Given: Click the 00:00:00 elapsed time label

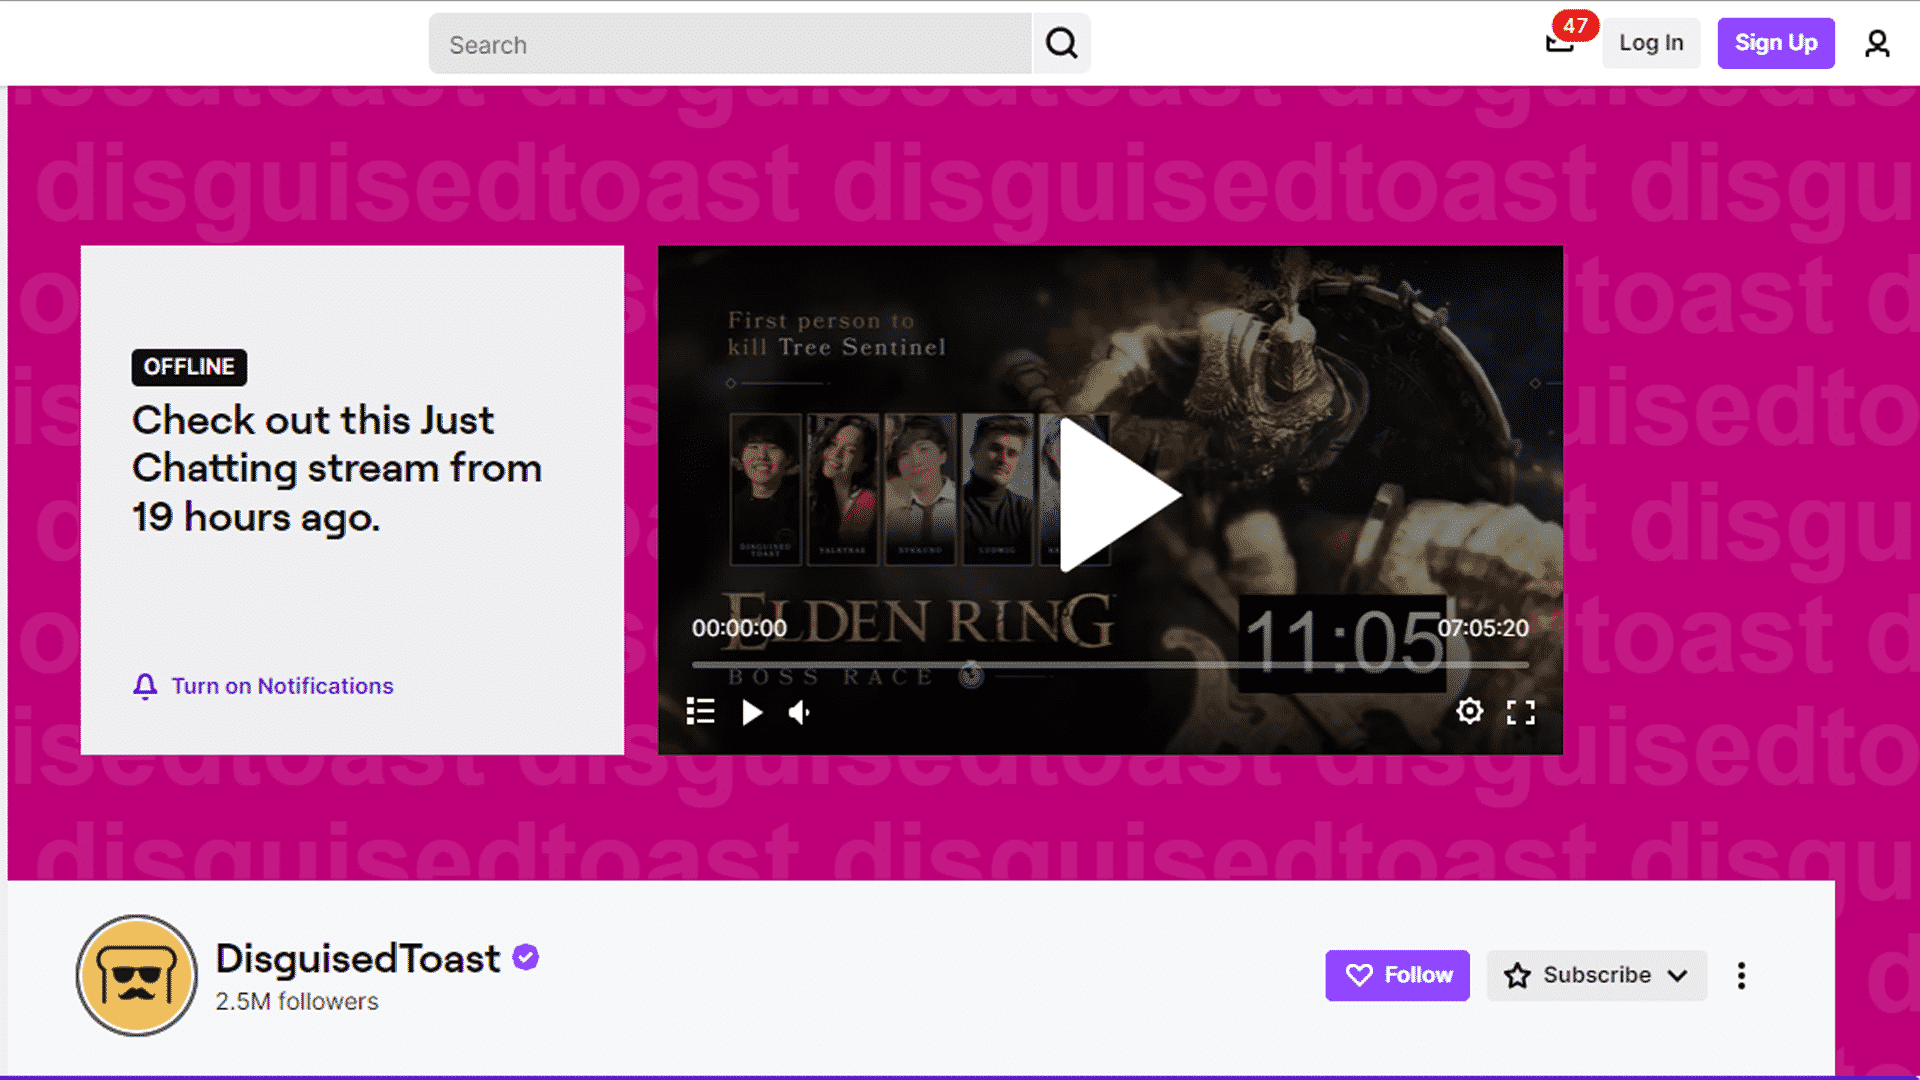Looking at the screenshot, I should pyautogui.click(x=739, y=628).
